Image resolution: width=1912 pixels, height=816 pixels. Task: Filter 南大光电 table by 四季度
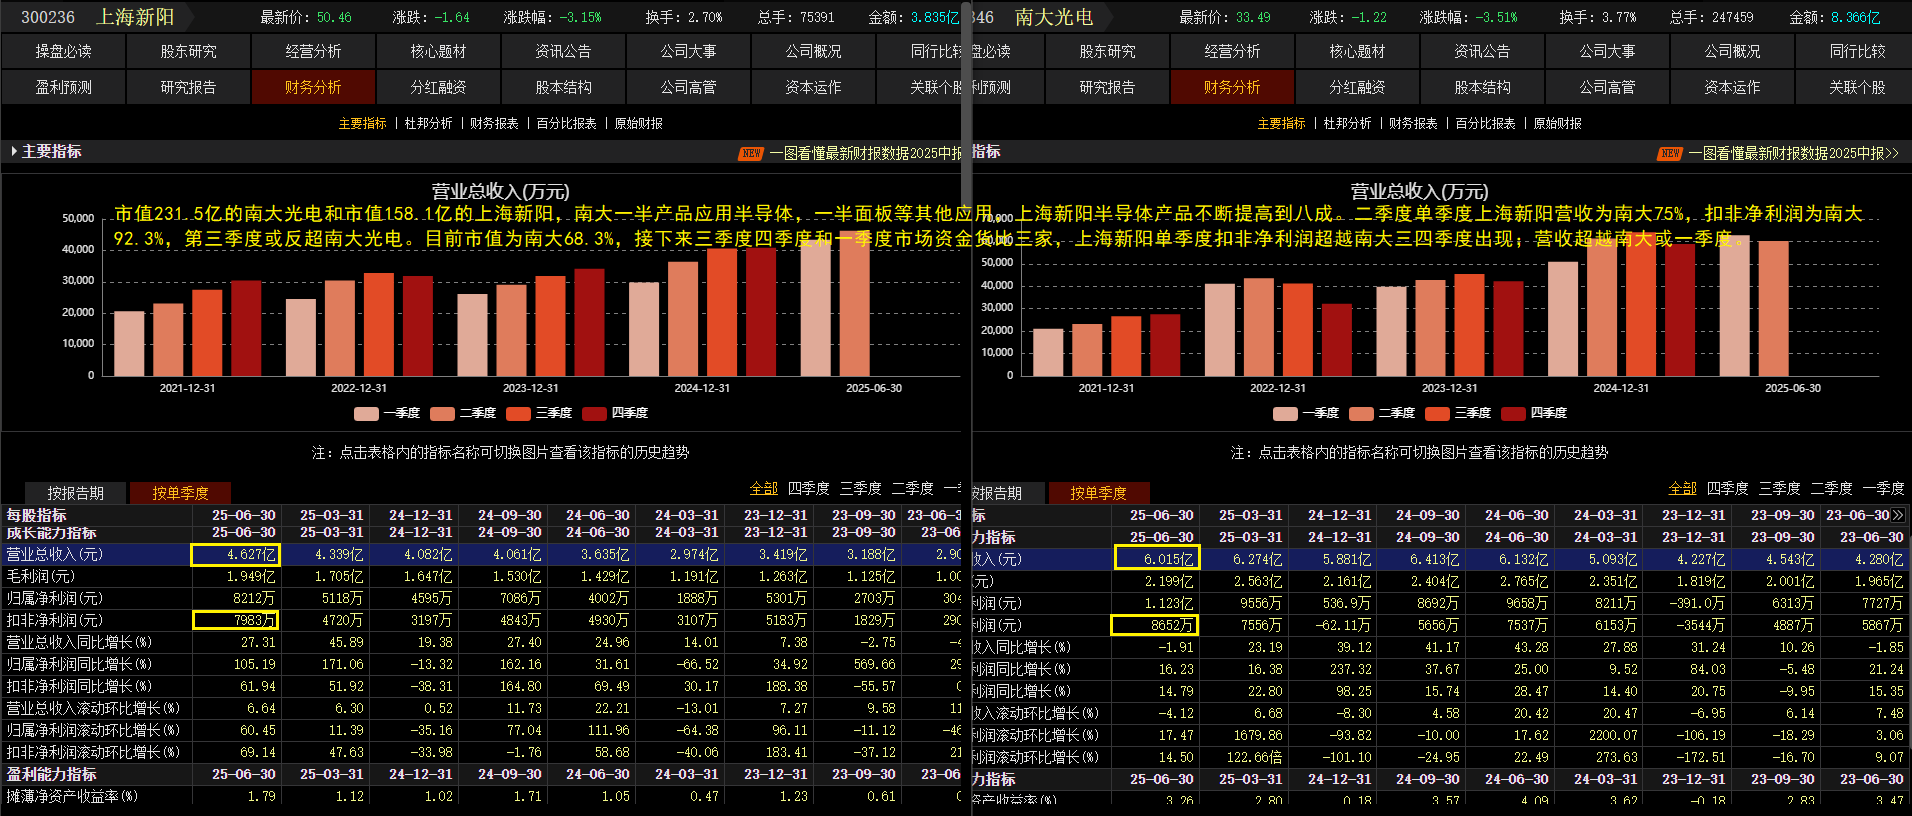click(1728, 488)
